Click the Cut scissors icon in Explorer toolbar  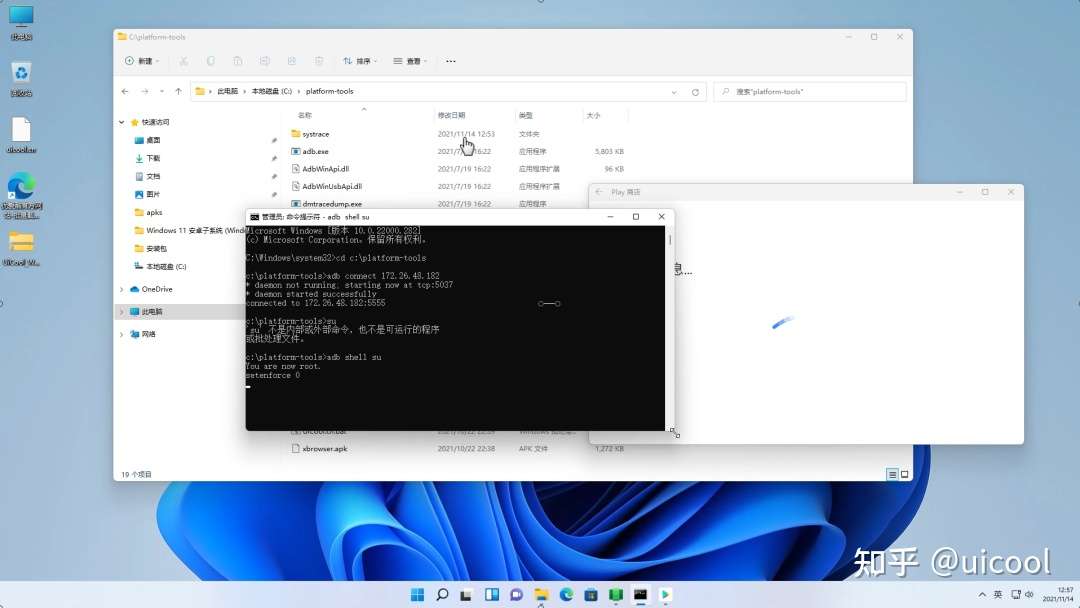click(183, 61)
